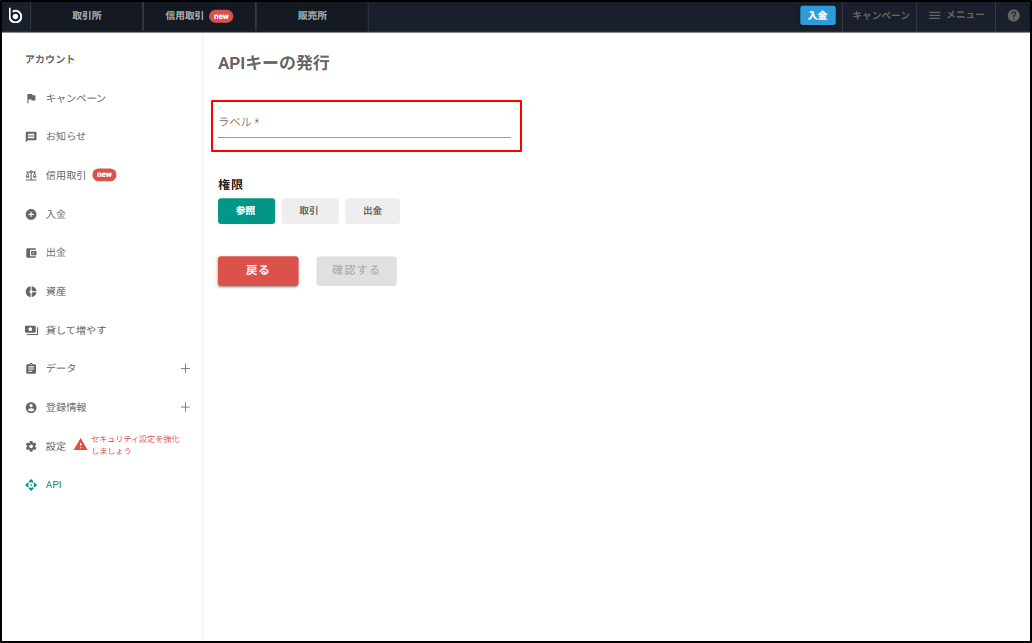
Task: Toggle off the 参照 permission
Action: (x=246, y=210)
